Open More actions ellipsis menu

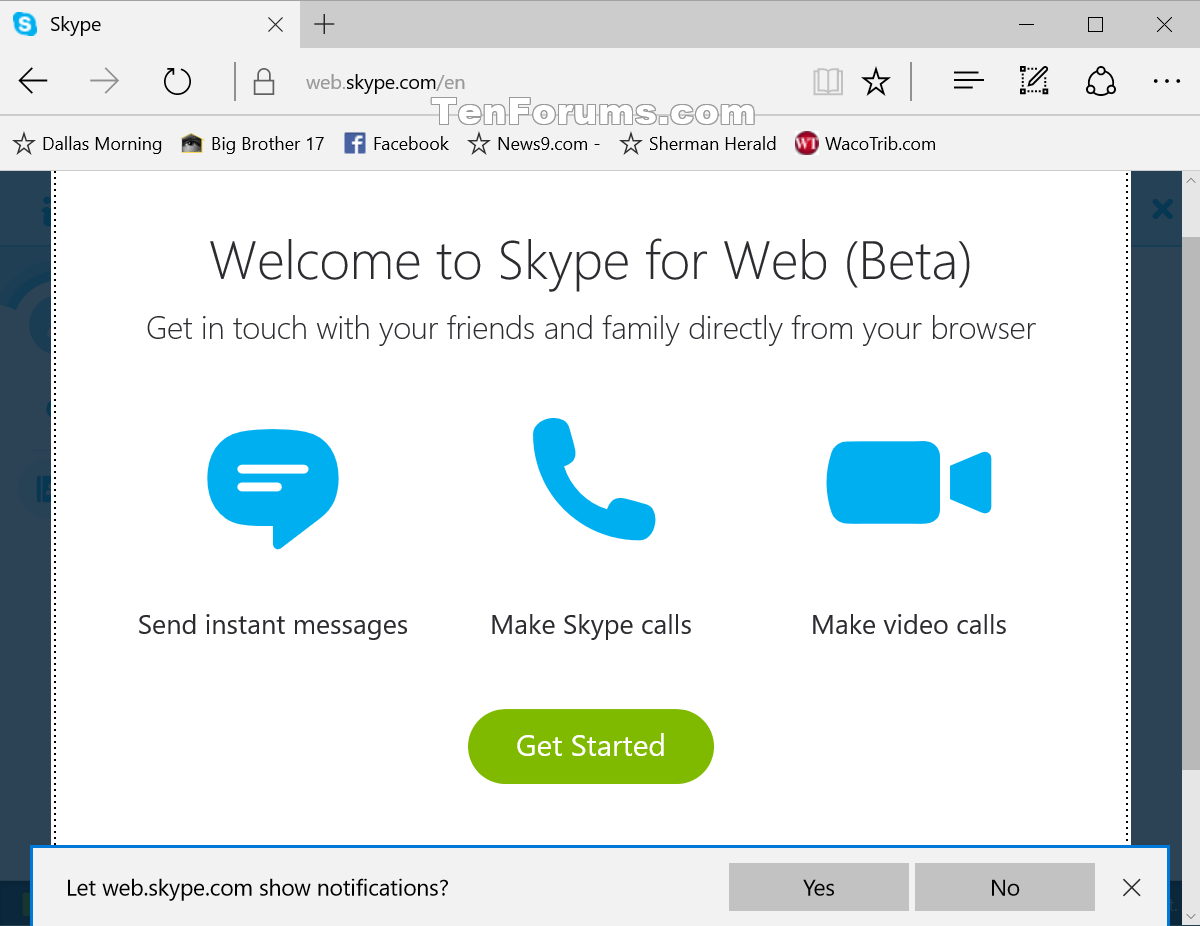1167,82
